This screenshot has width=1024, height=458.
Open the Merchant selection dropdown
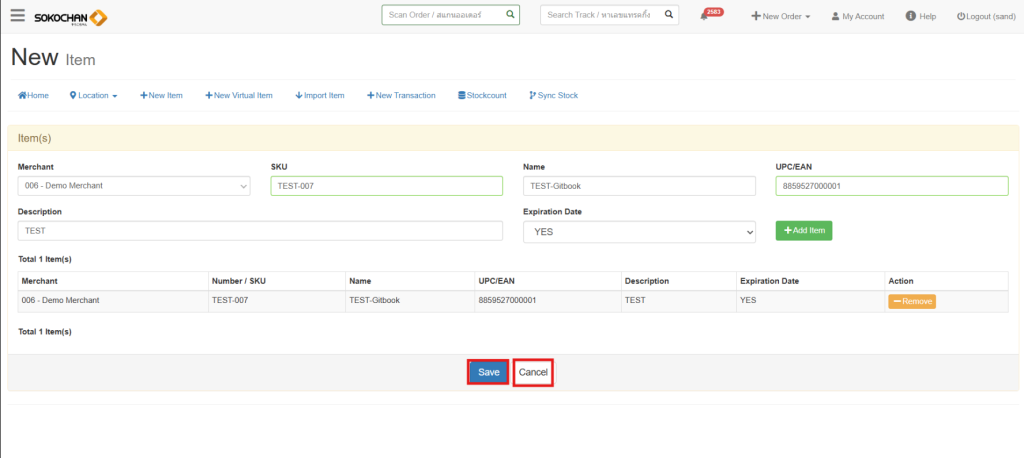134,186
